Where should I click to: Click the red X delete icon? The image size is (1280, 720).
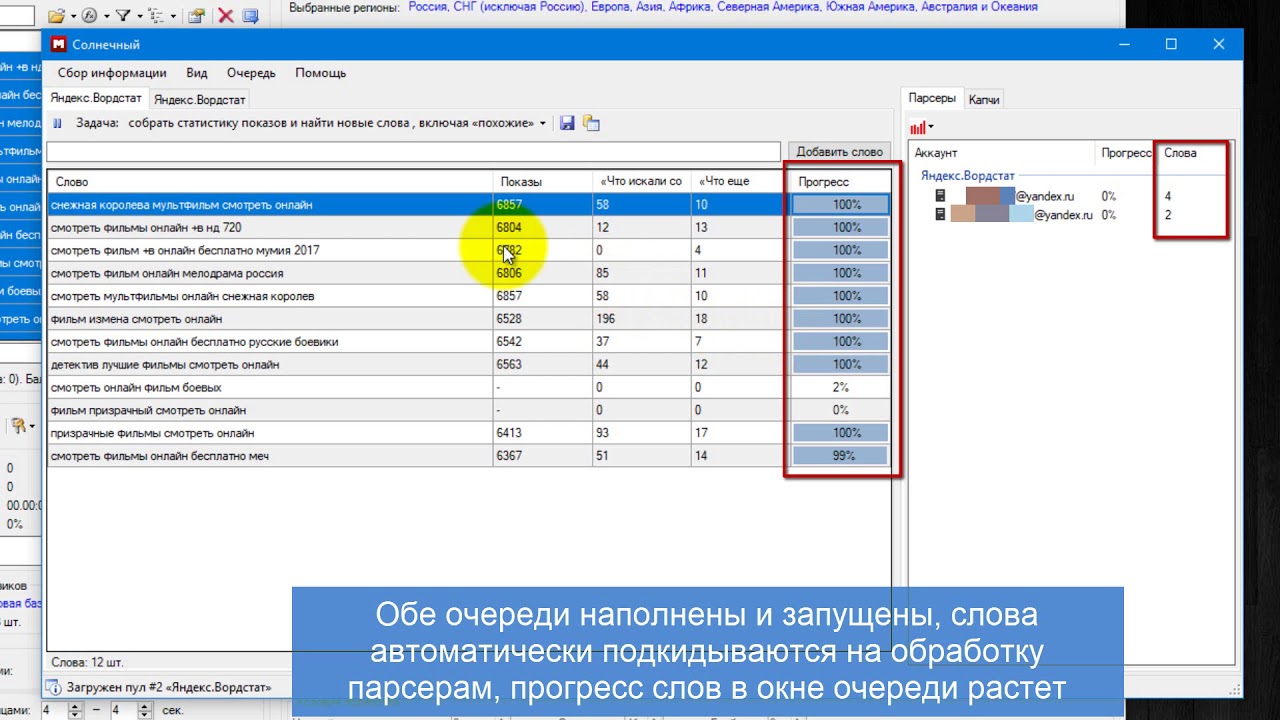pos(226,16)
